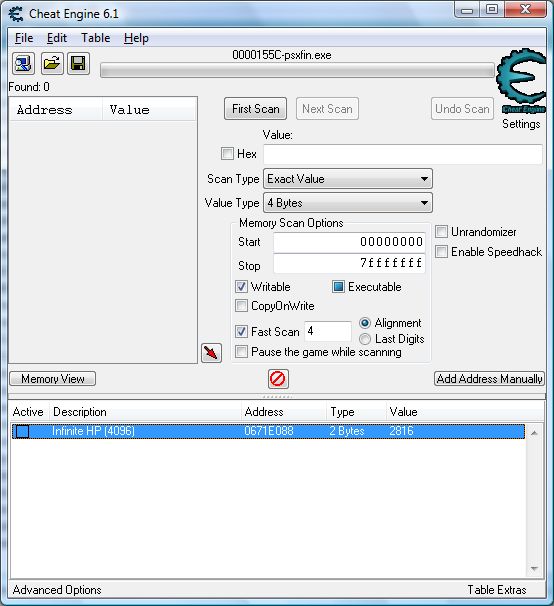This screenshot has height=606, width=554.
Task: Click the Undo Scan button
Action: pyautogui.click(x=462, y=109)
